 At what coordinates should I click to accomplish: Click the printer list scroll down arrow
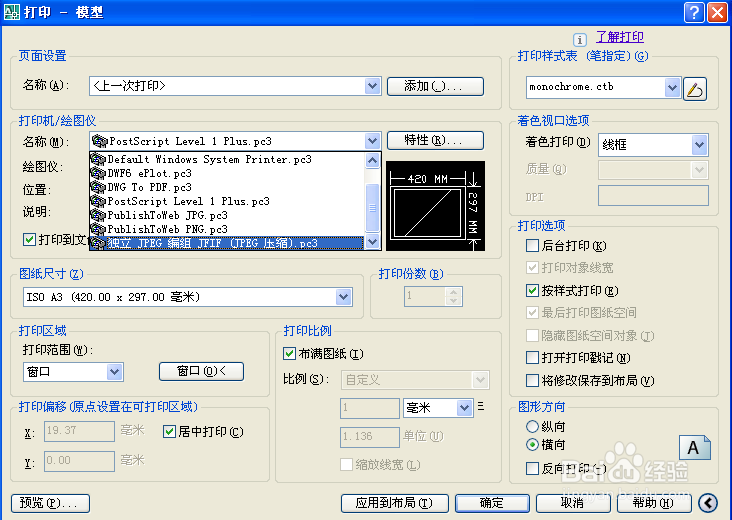click(373, 242)
